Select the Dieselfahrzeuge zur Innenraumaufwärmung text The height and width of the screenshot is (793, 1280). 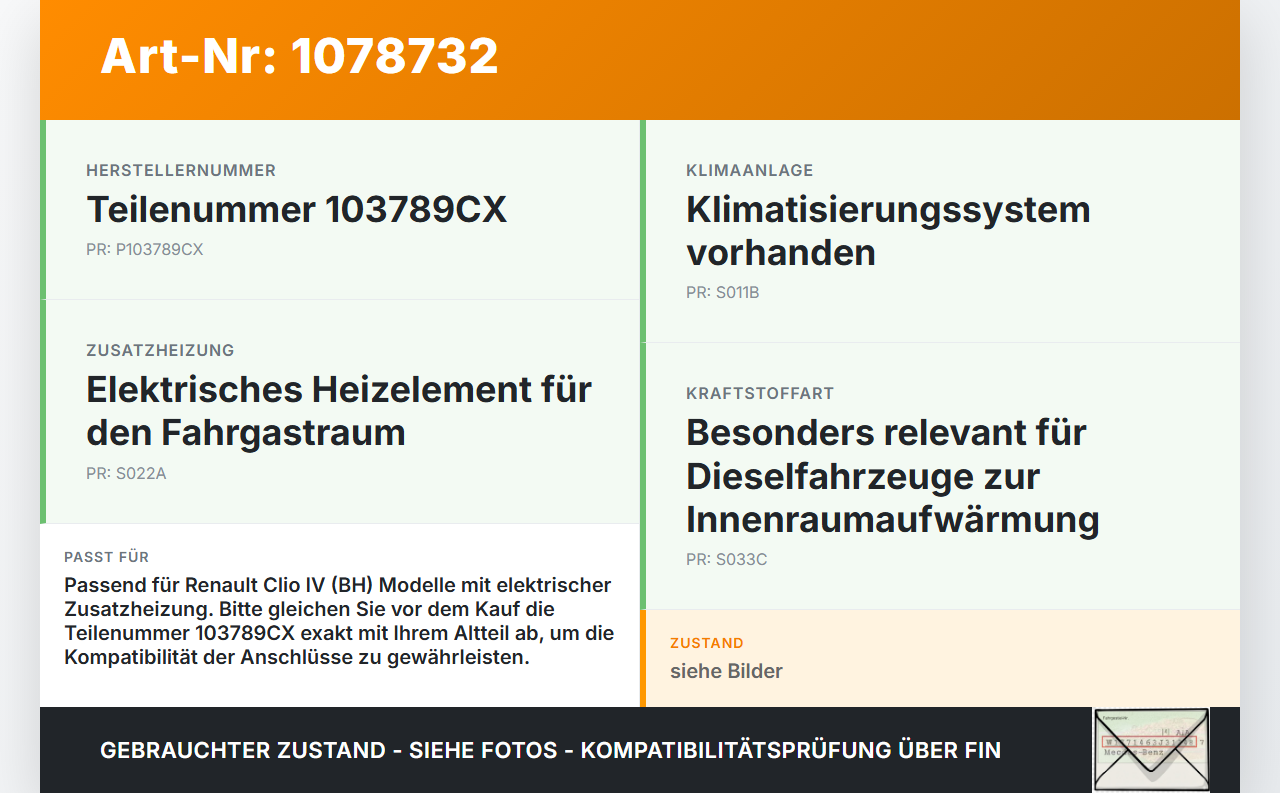(x=893, y=476)
